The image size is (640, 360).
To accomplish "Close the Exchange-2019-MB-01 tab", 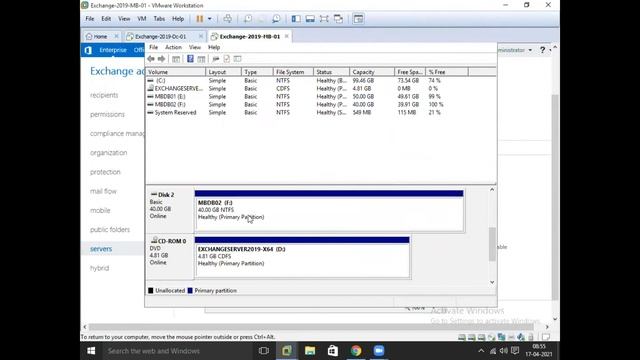I will point(287,36).
